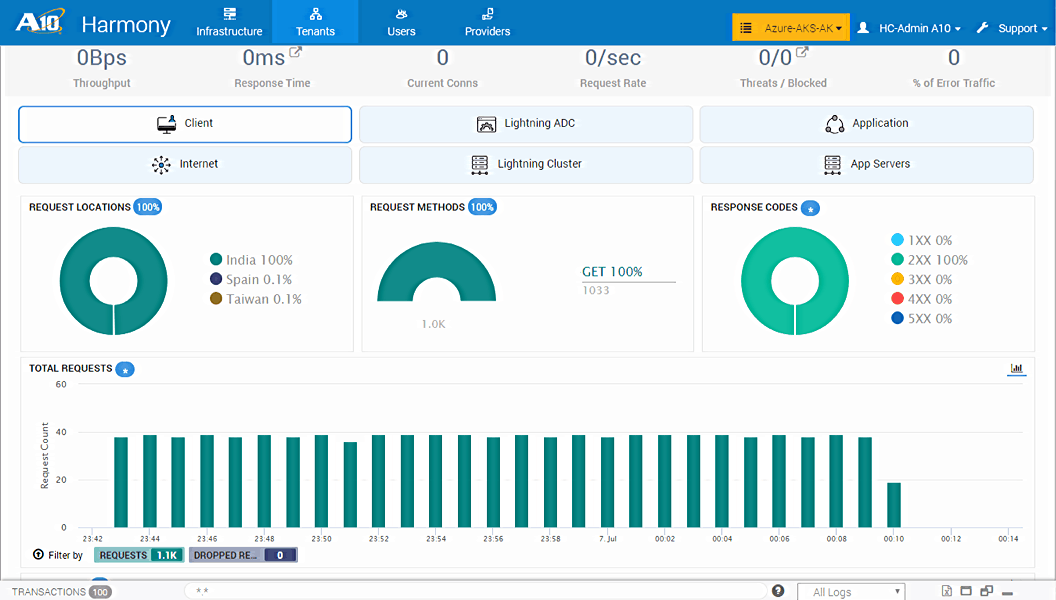The height and width of the screenshot is (600, 1056).
Task: Toggle the DROPPED RE... 0 filter
Action: (242, 555)
